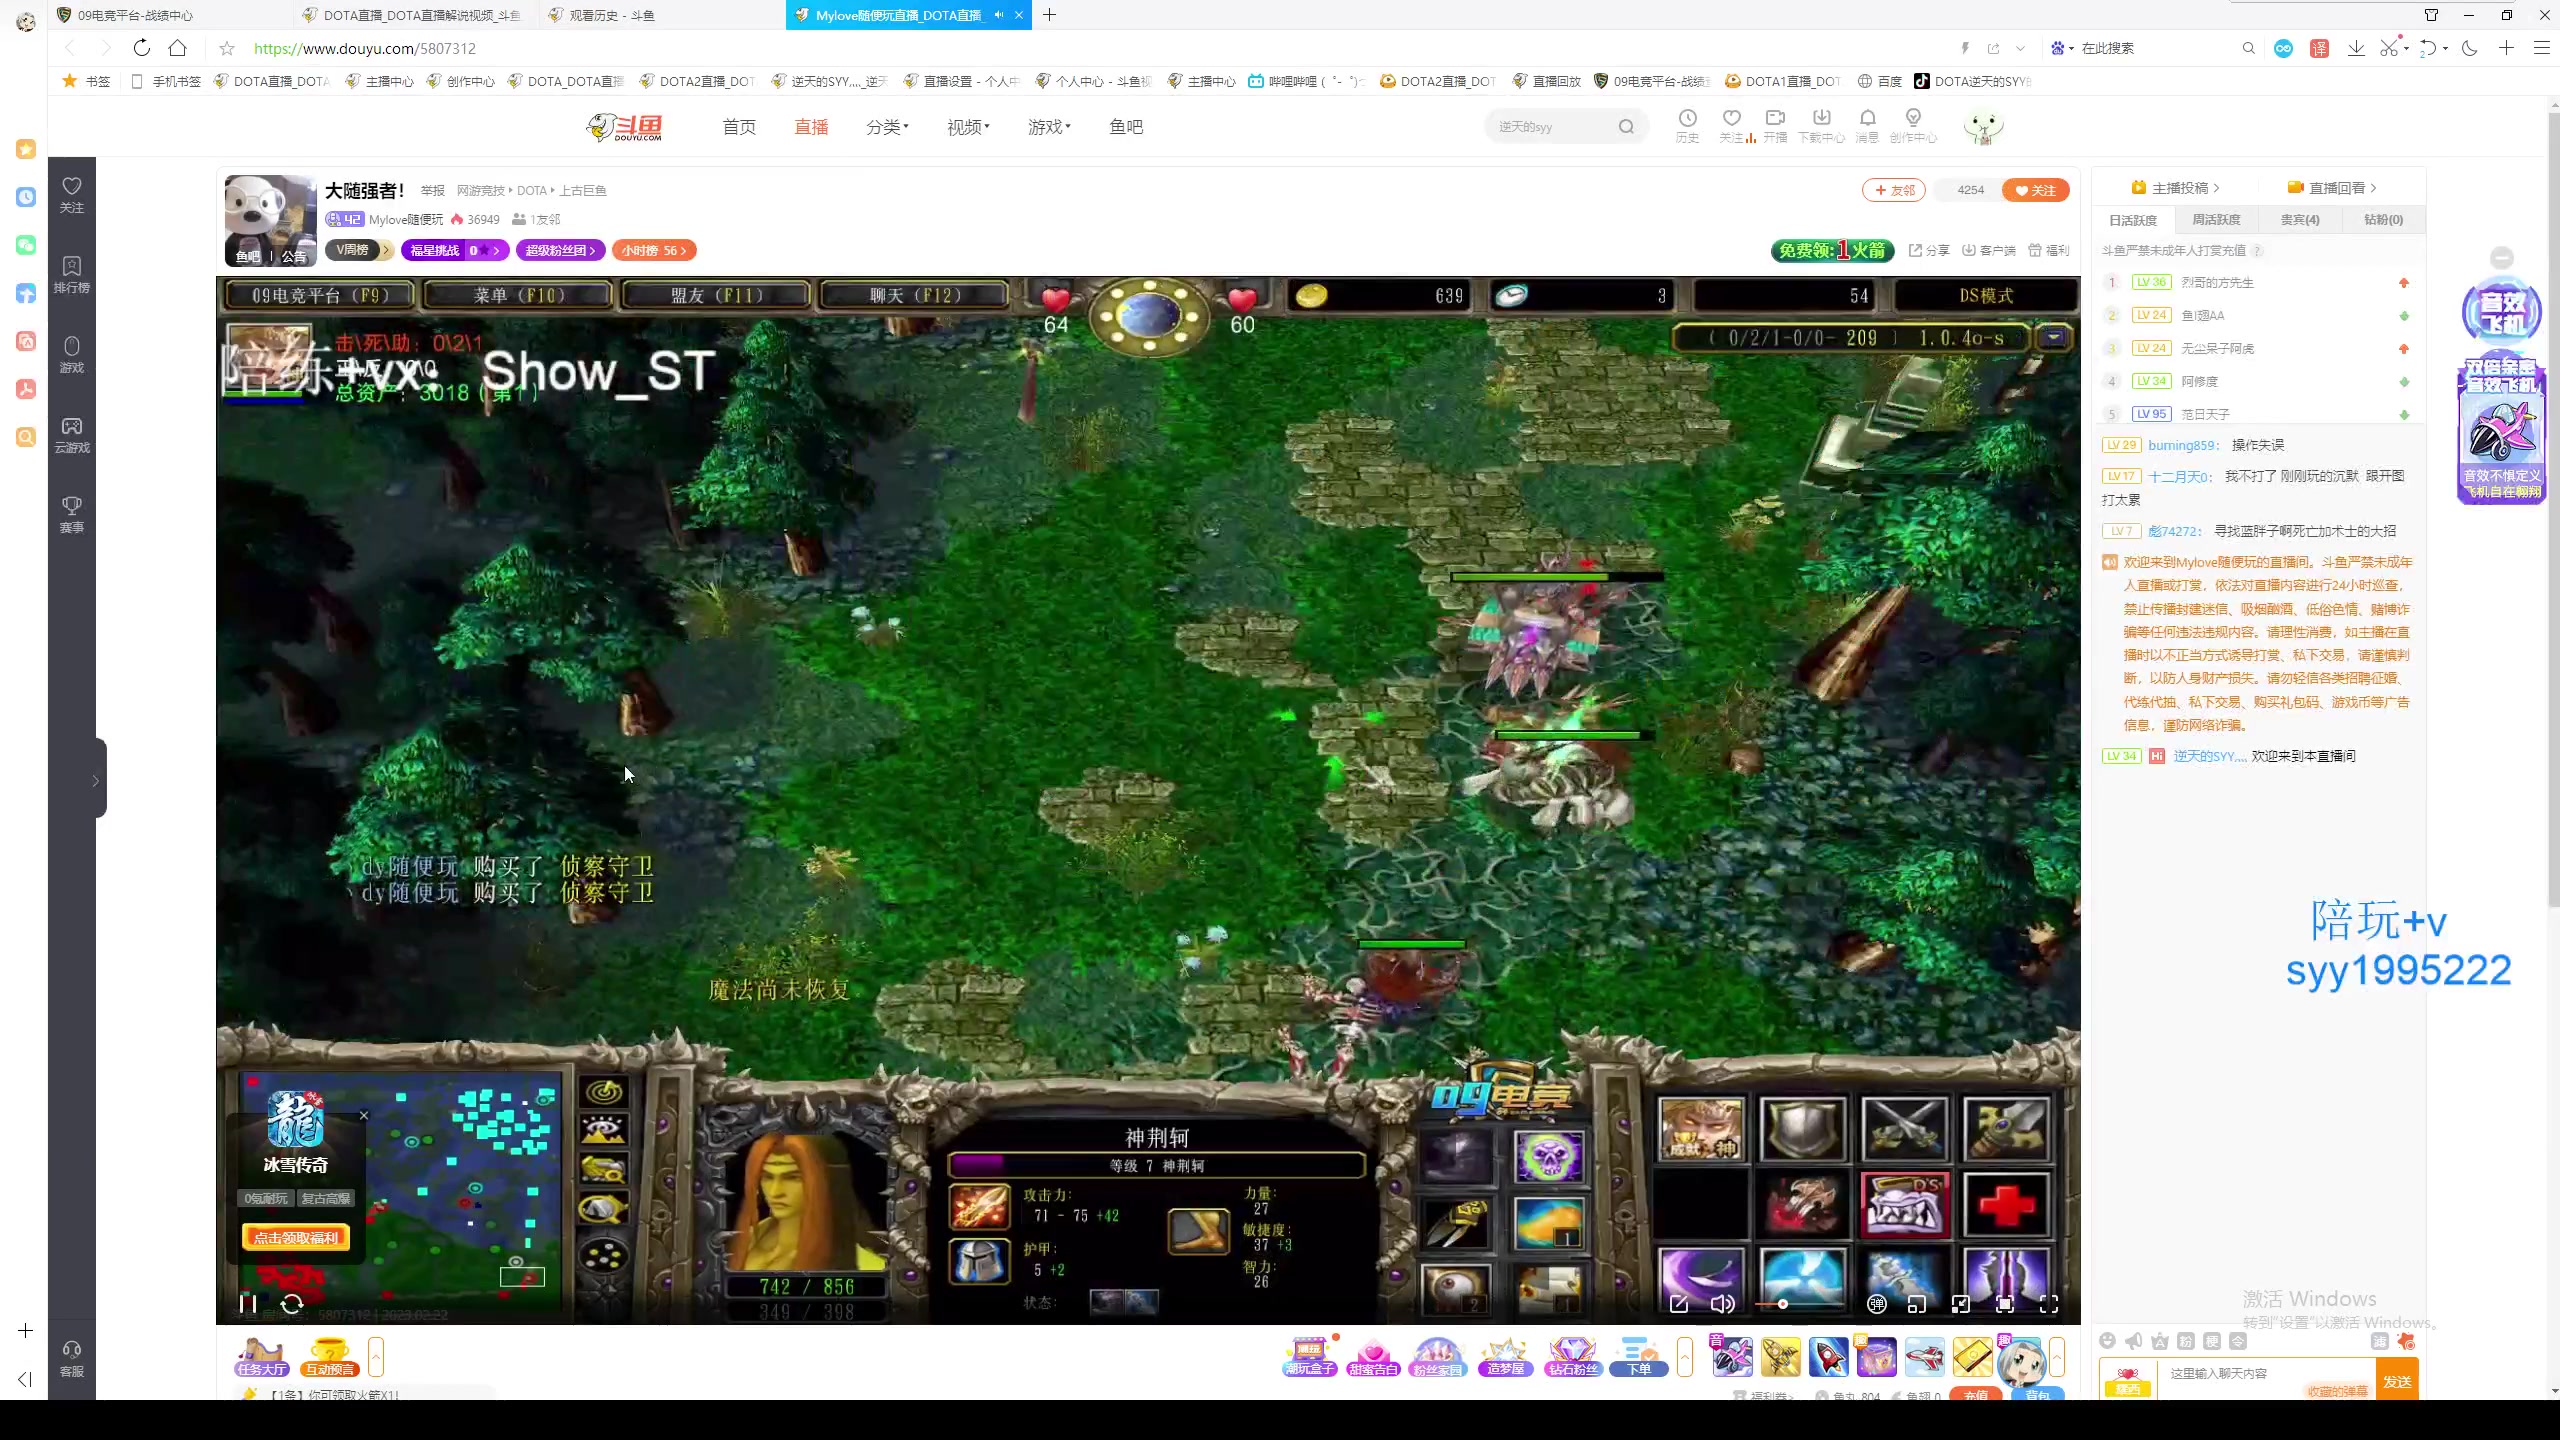
Task: Switch to the 周活跃度 tab
Action: pyautogui.click(x=2216, y=219)
